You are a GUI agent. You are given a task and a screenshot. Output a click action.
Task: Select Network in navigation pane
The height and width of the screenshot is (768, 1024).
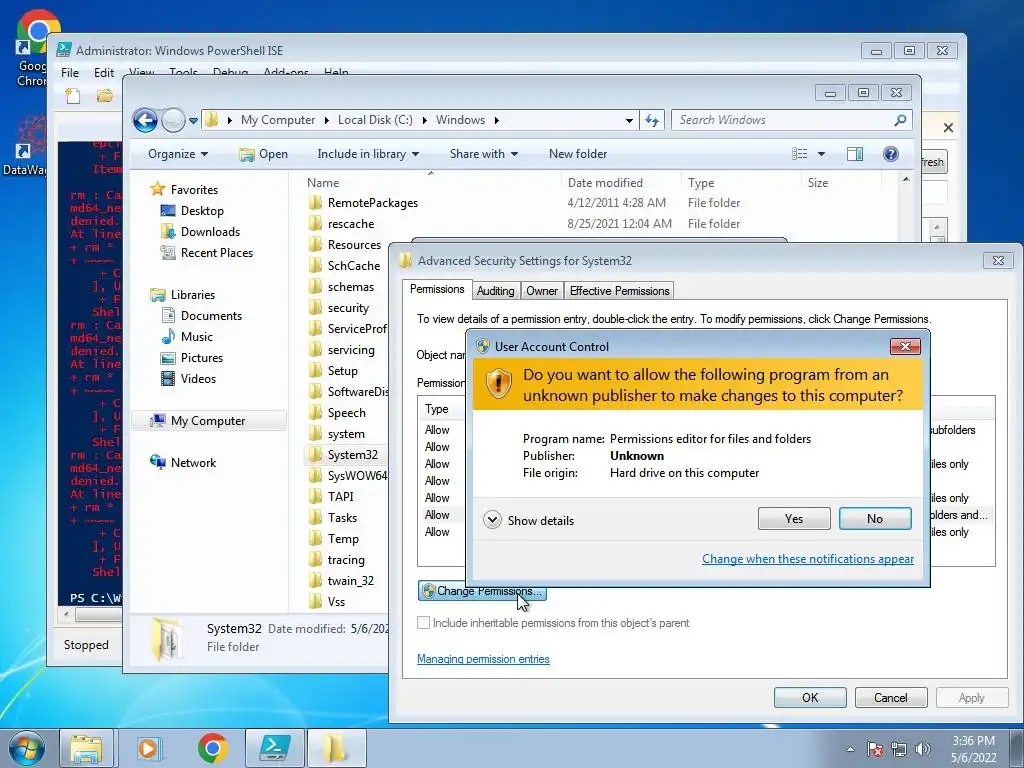point(193,463)
